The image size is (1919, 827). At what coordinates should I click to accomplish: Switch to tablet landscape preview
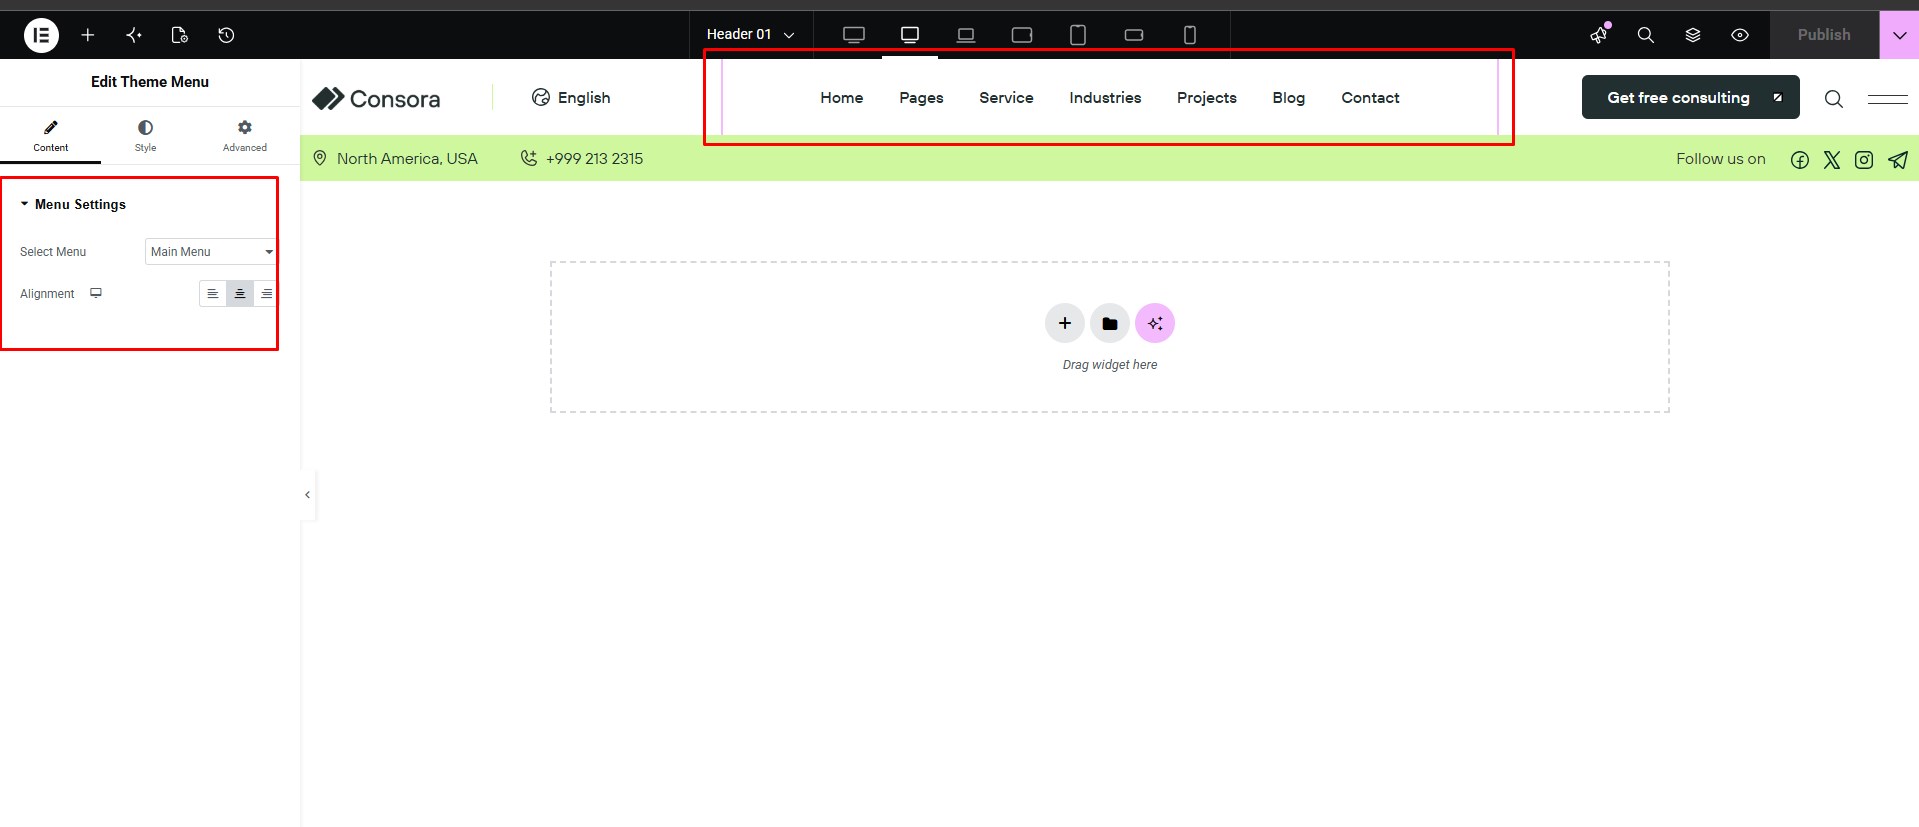(1022, 35)
